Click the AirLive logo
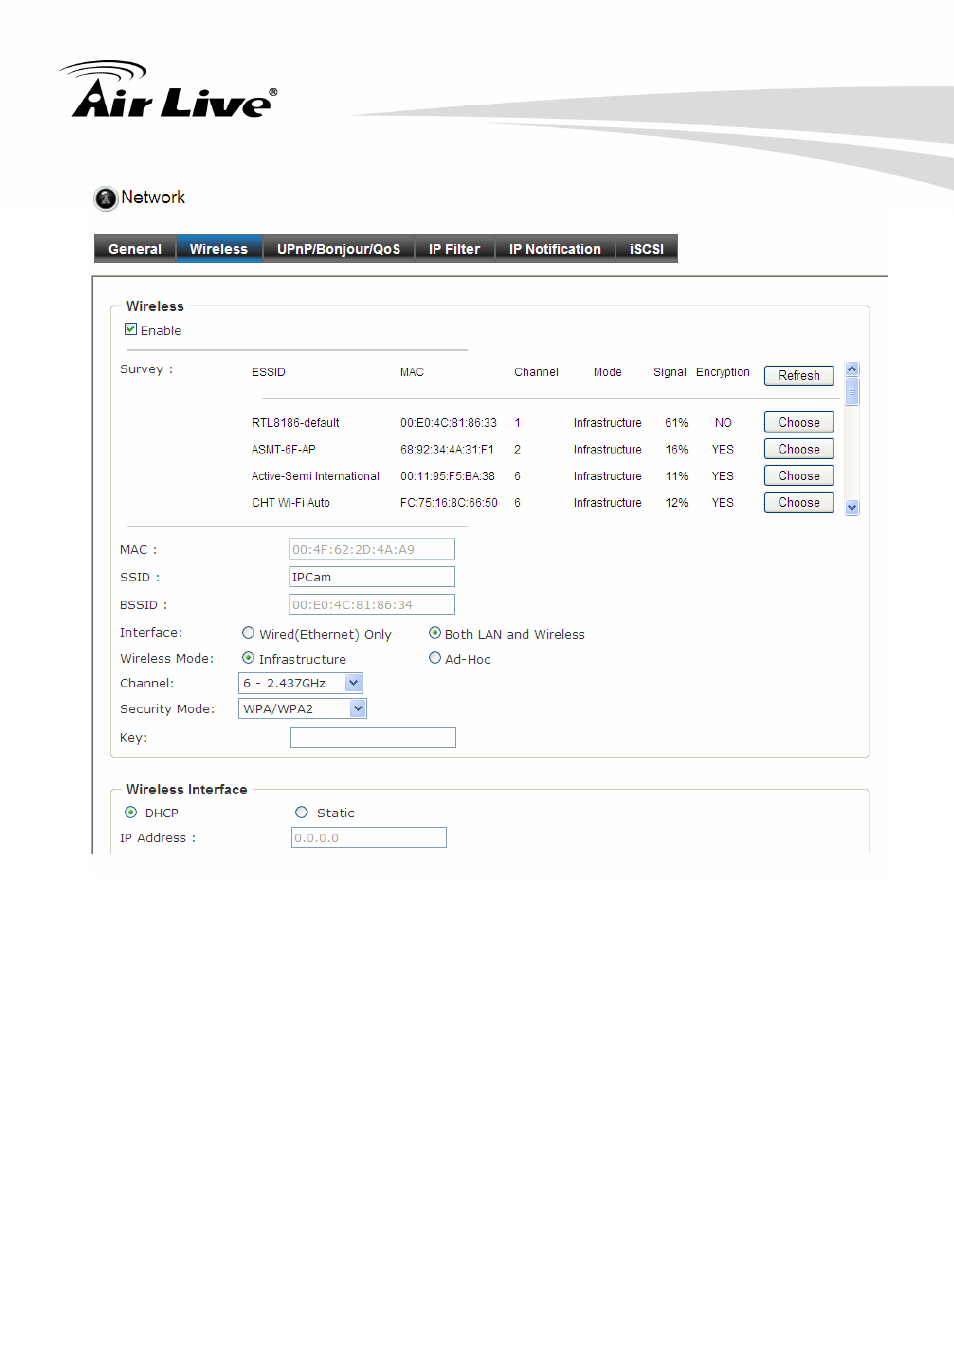Viewport: 954px width, 1350px height. click(168, 90)
